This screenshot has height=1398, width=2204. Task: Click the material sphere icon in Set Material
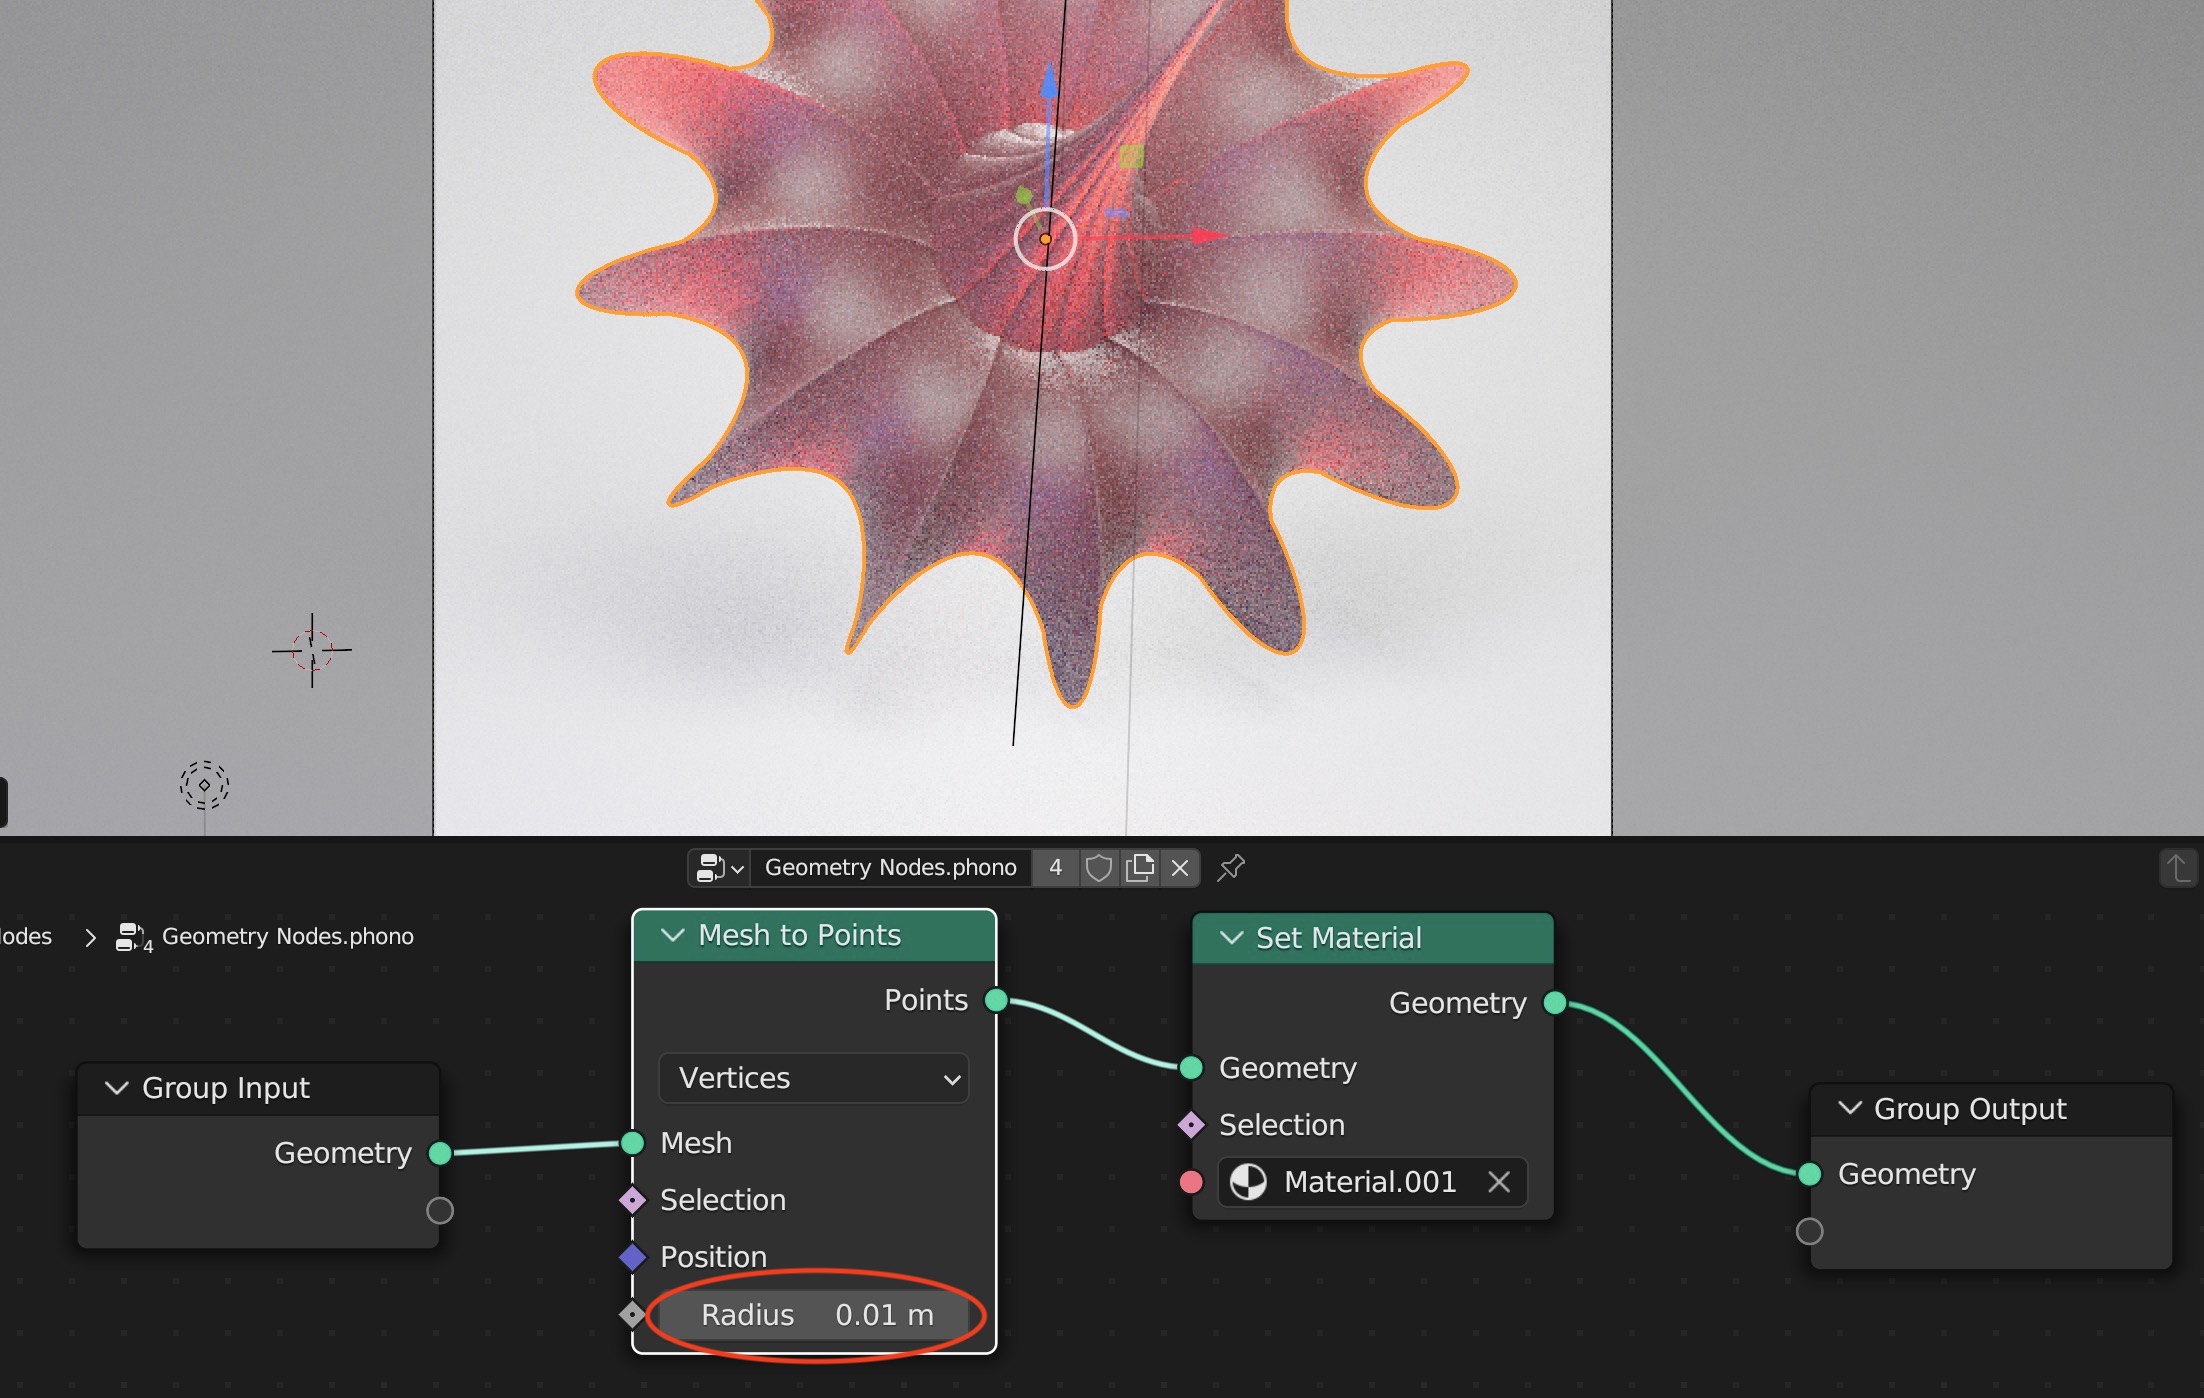pos(1247,1182)
